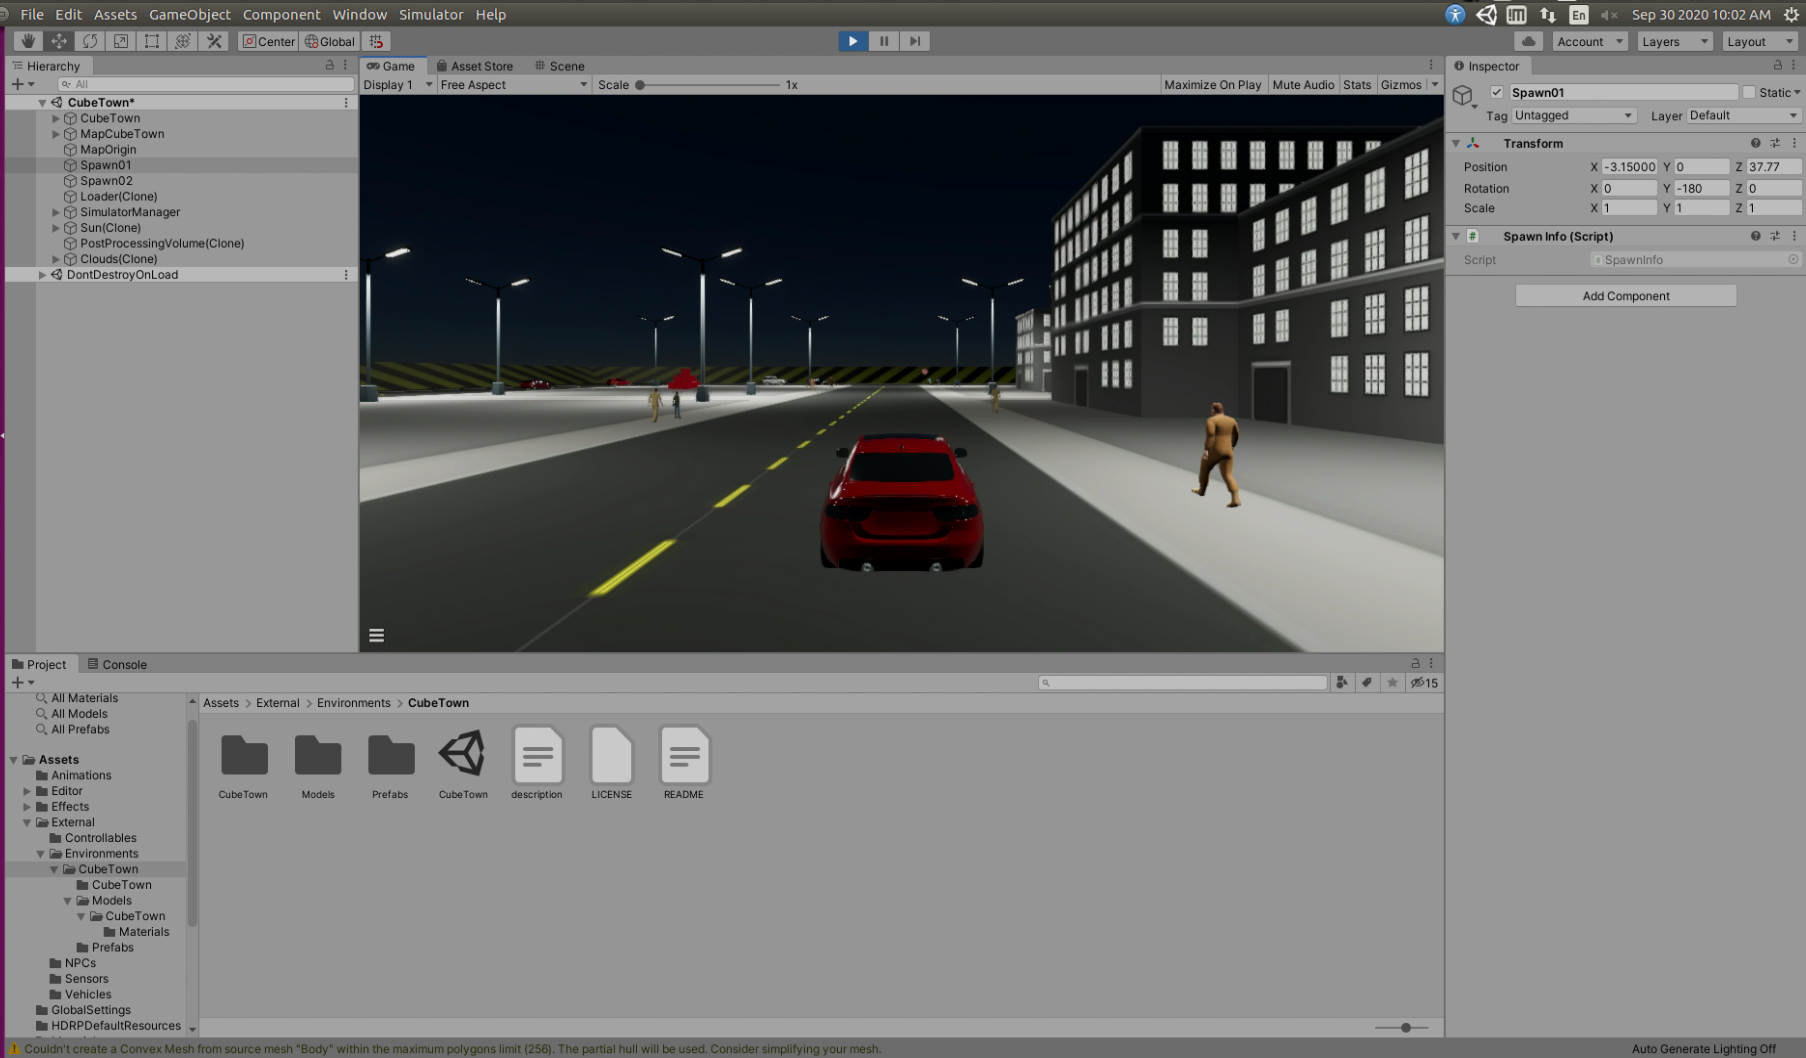Toggle grid snapping in the toolbar
Screen dimensions: 1806x1058
click(377, 41)
